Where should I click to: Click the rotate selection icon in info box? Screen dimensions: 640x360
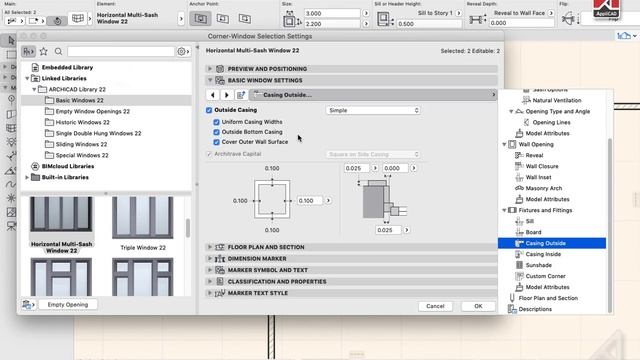[x=57, y=21]
